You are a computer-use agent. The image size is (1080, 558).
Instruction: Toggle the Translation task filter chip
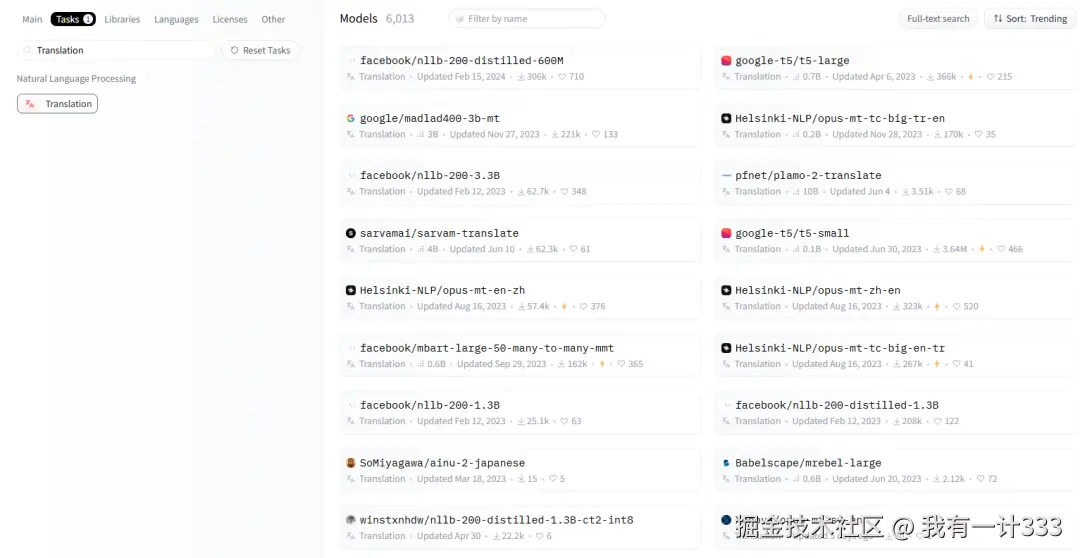(x=57, y=104)
